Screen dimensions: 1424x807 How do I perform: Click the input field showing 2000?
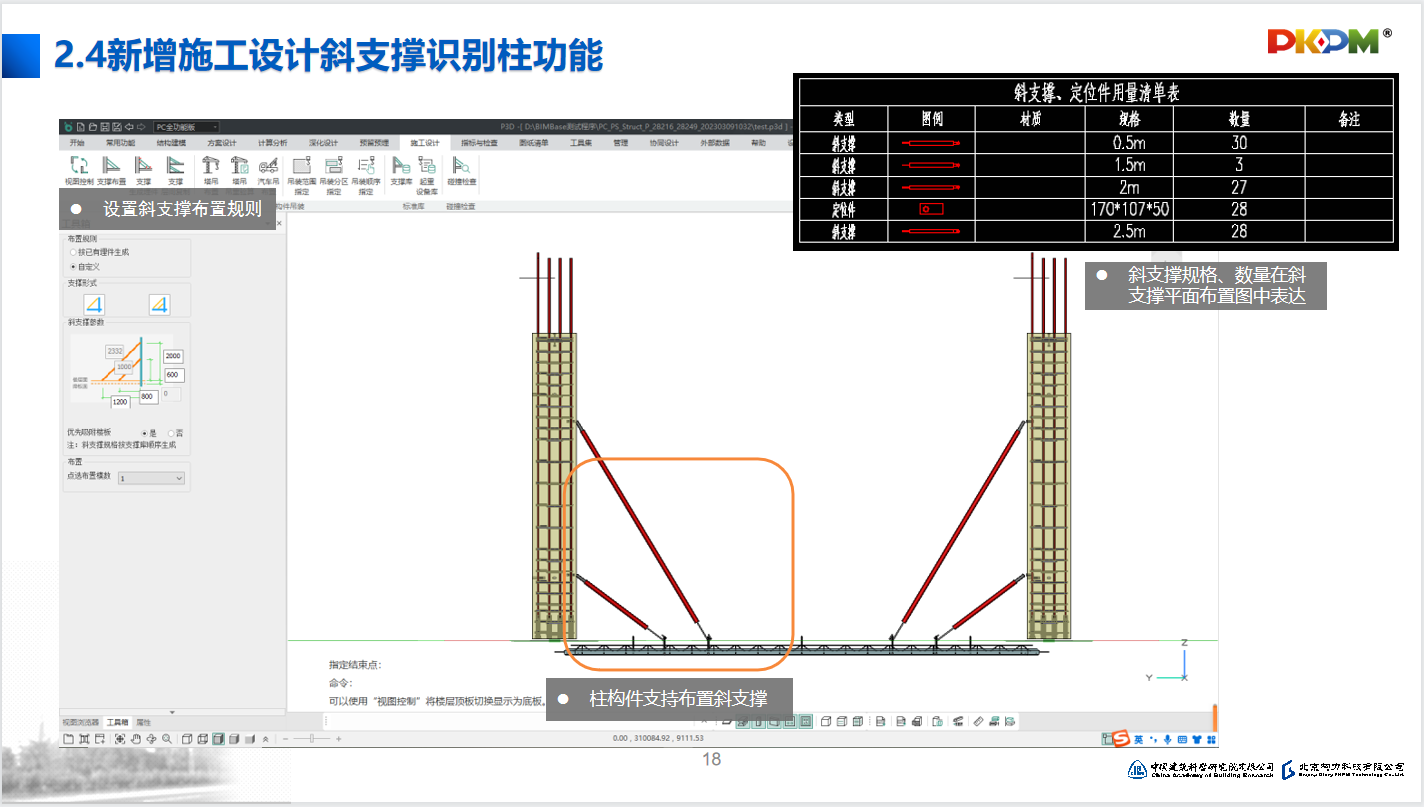pos(173,357)
